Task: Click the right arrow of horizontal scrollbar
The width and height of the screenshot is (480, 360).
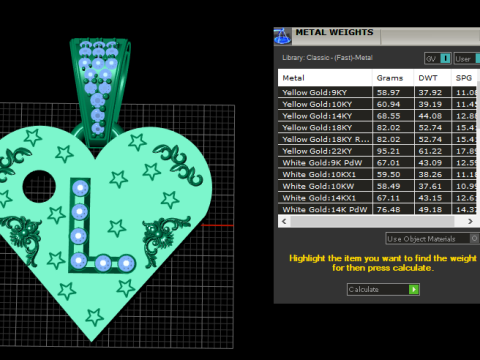Action: (x=470, y=221)
